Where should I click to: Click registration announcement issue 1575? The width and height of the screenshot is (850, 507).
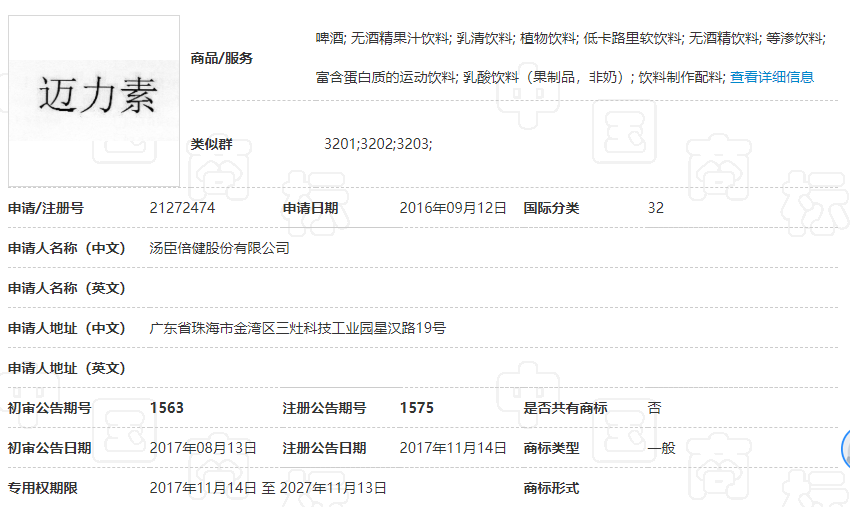(x=416, y=408)
